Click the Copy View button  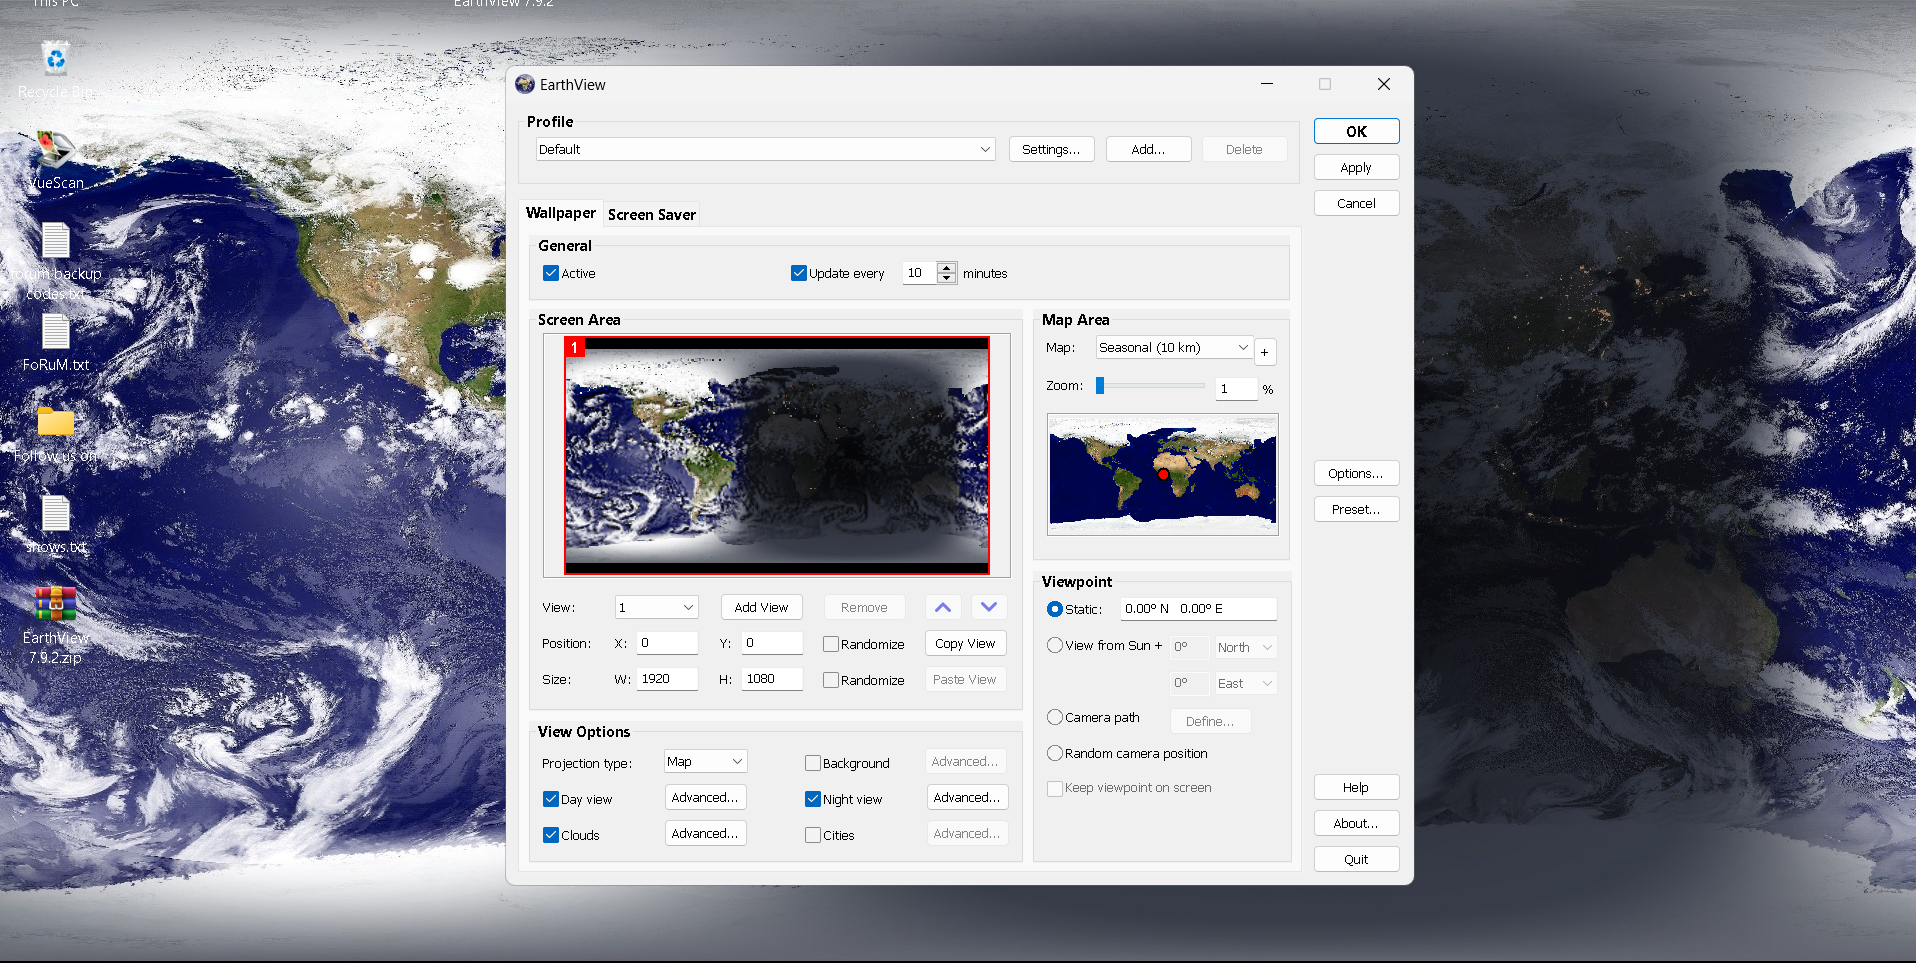[965, 643]
